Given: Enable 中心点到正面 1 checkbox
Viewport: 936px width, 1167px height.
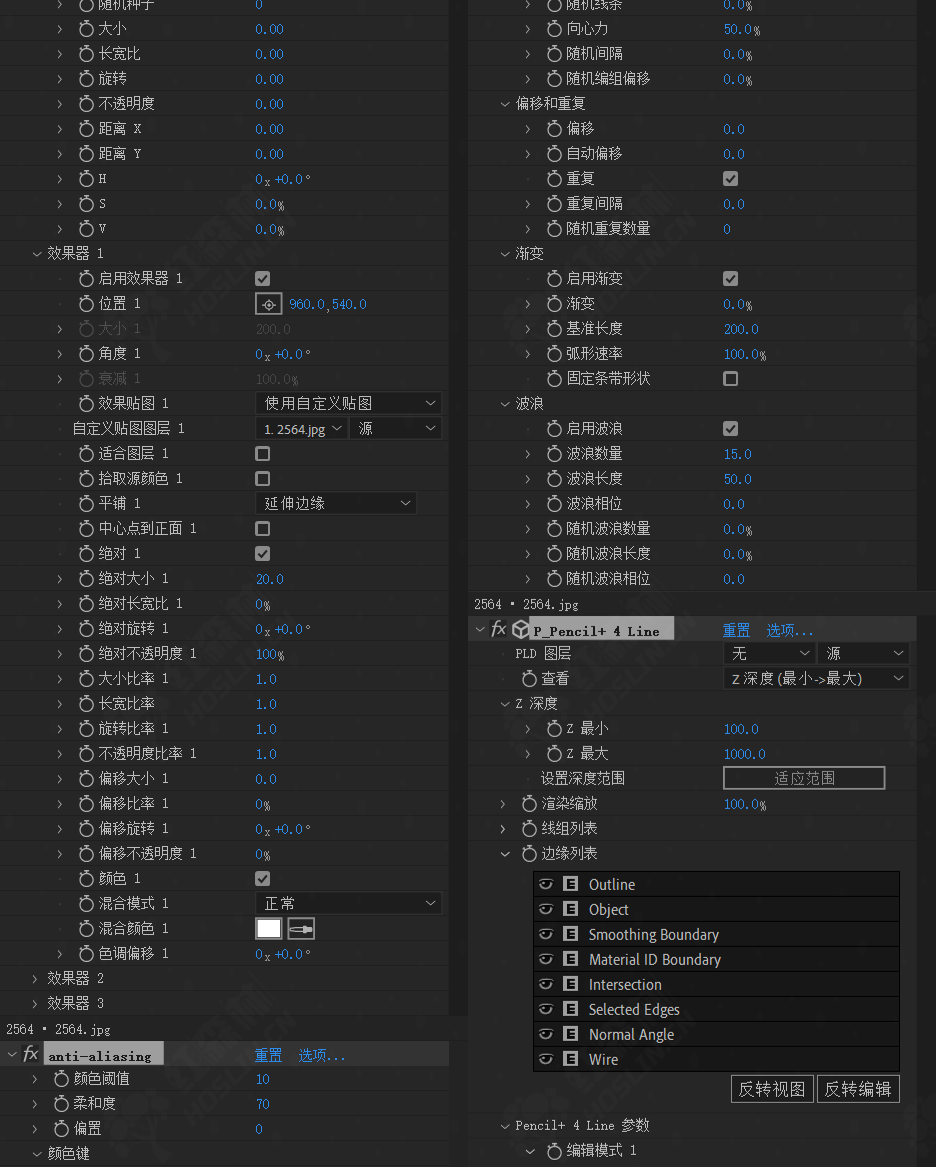Looking at the screenshot, I should point(263,528).
